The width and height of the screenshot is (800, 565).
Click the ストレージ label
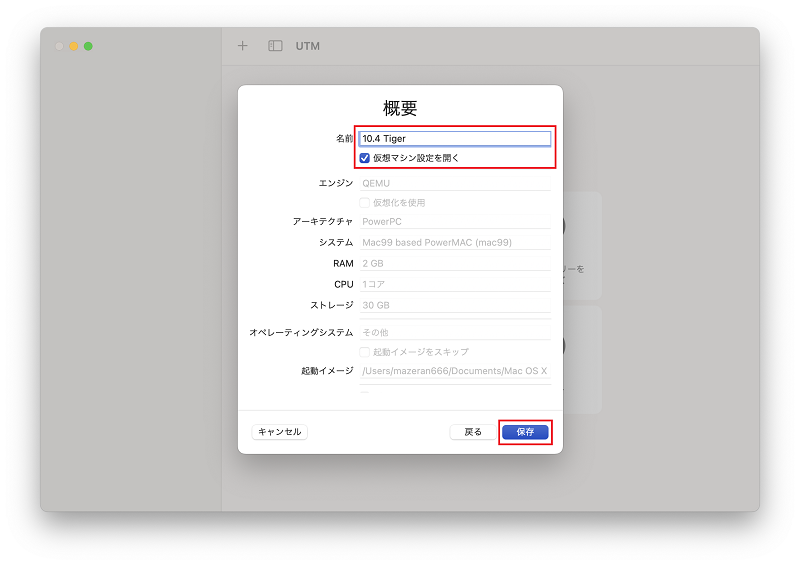332,305
